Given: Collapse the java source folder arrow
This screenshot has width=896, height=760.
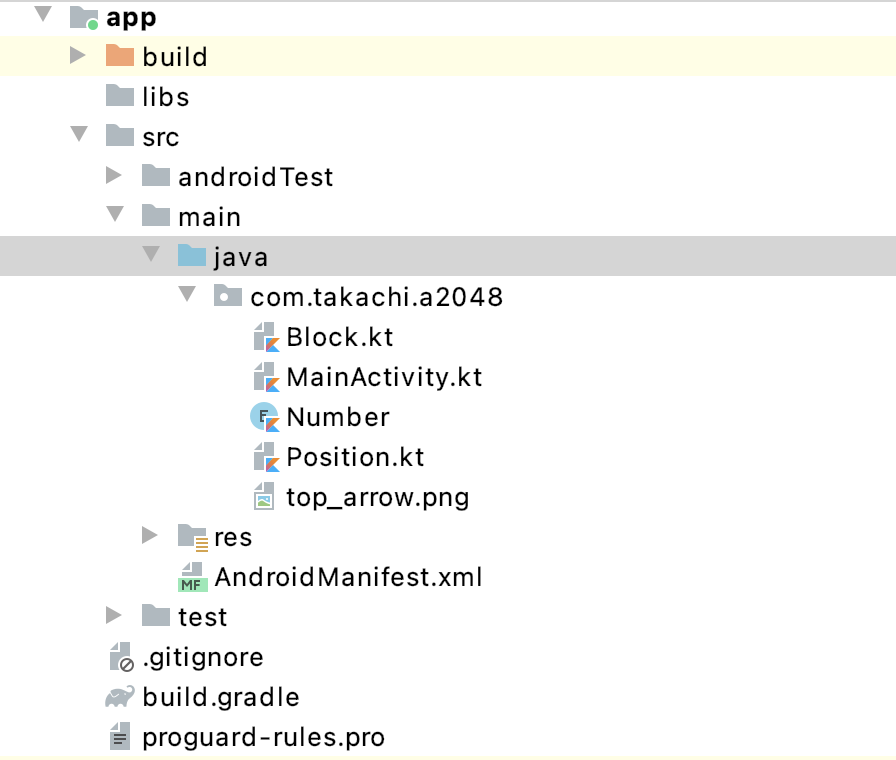Looking at the screenshot, I should coord(151,255).
